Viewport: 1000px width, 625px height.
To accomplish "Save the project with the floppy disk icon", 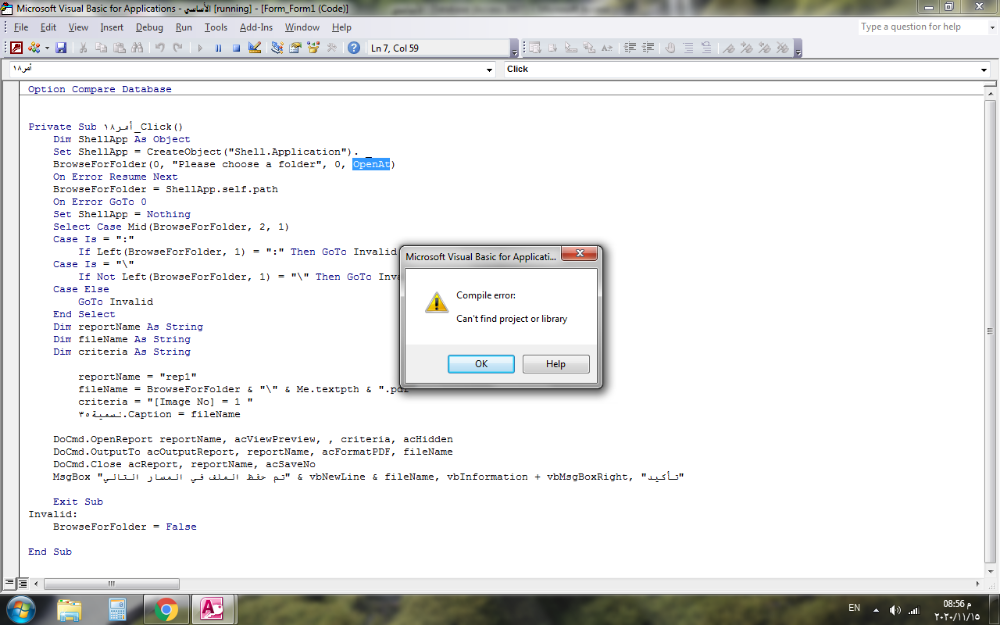I will pyautogui.click(x=61, y=48).
